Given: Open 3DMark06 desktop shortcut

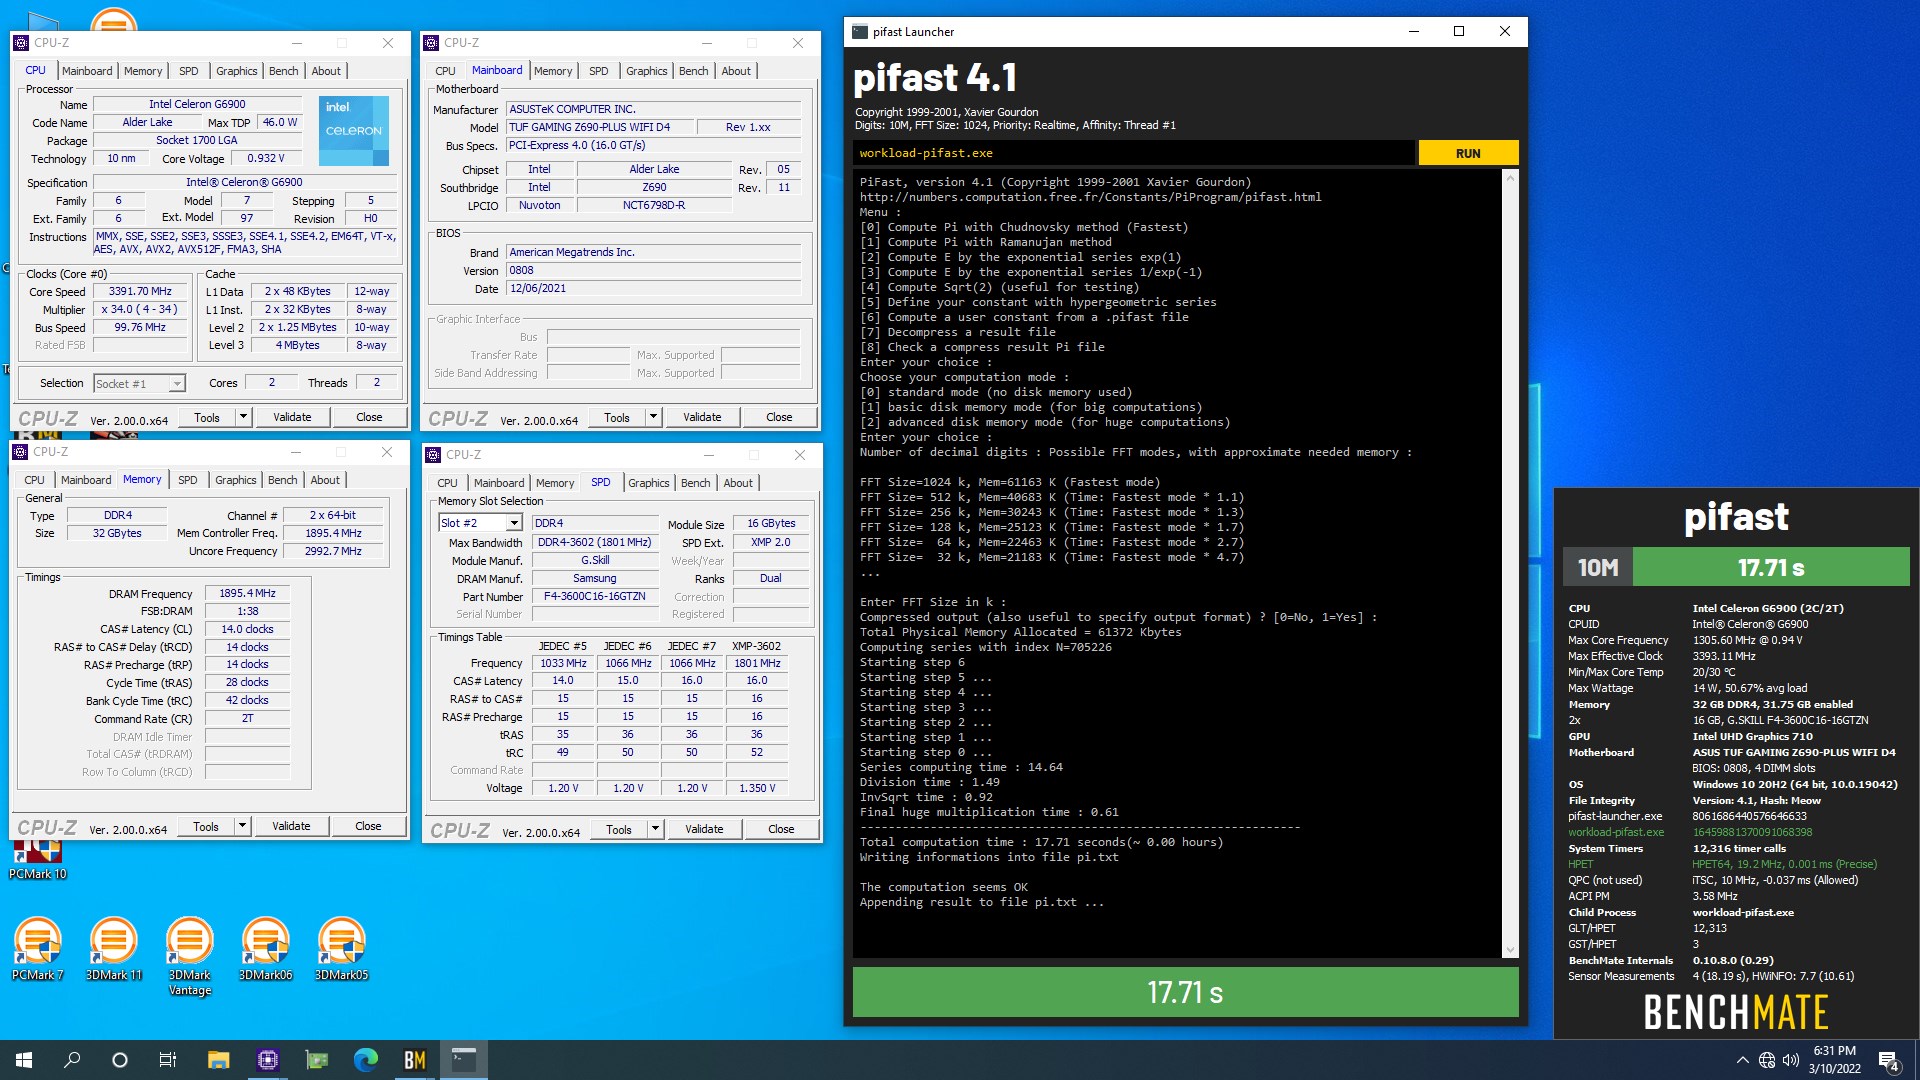Looking at the screenshot, I should pos(266,949).
